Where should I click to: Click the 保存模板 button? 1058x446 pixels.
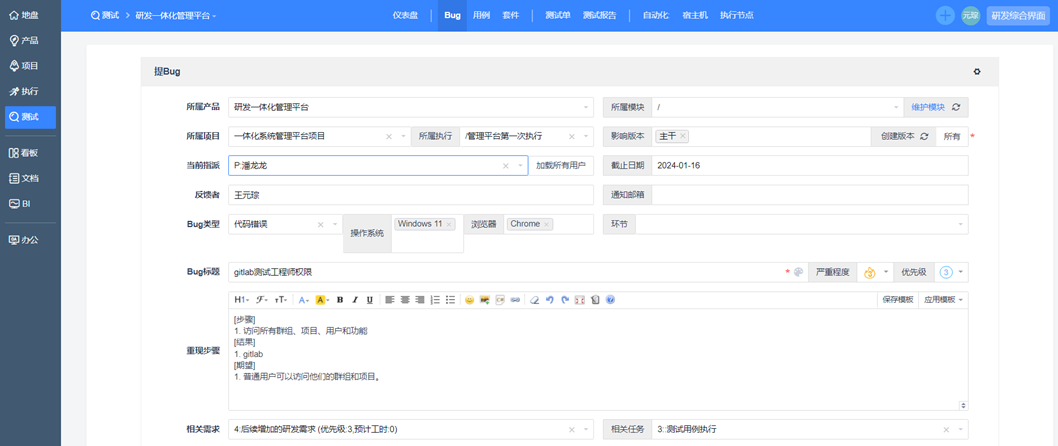click(x=898, y=300)
